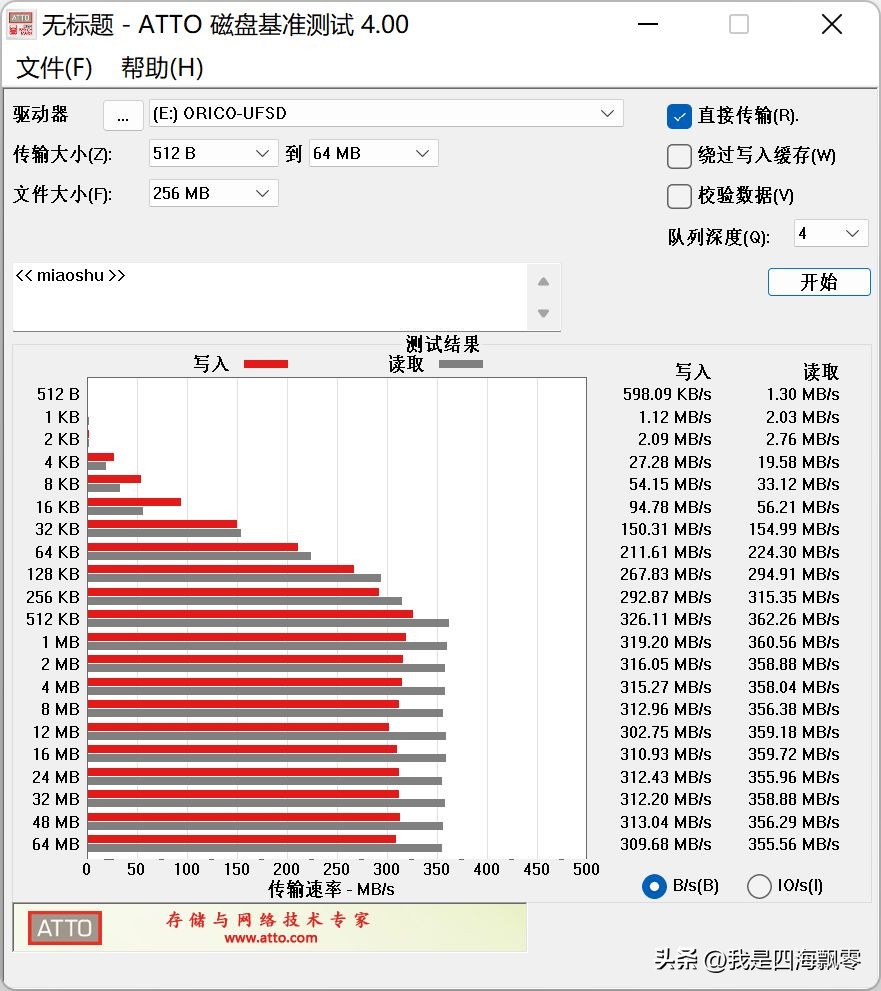Enable the 校验数据(V) checkbox
881x991 pixels.
[678, 195]
